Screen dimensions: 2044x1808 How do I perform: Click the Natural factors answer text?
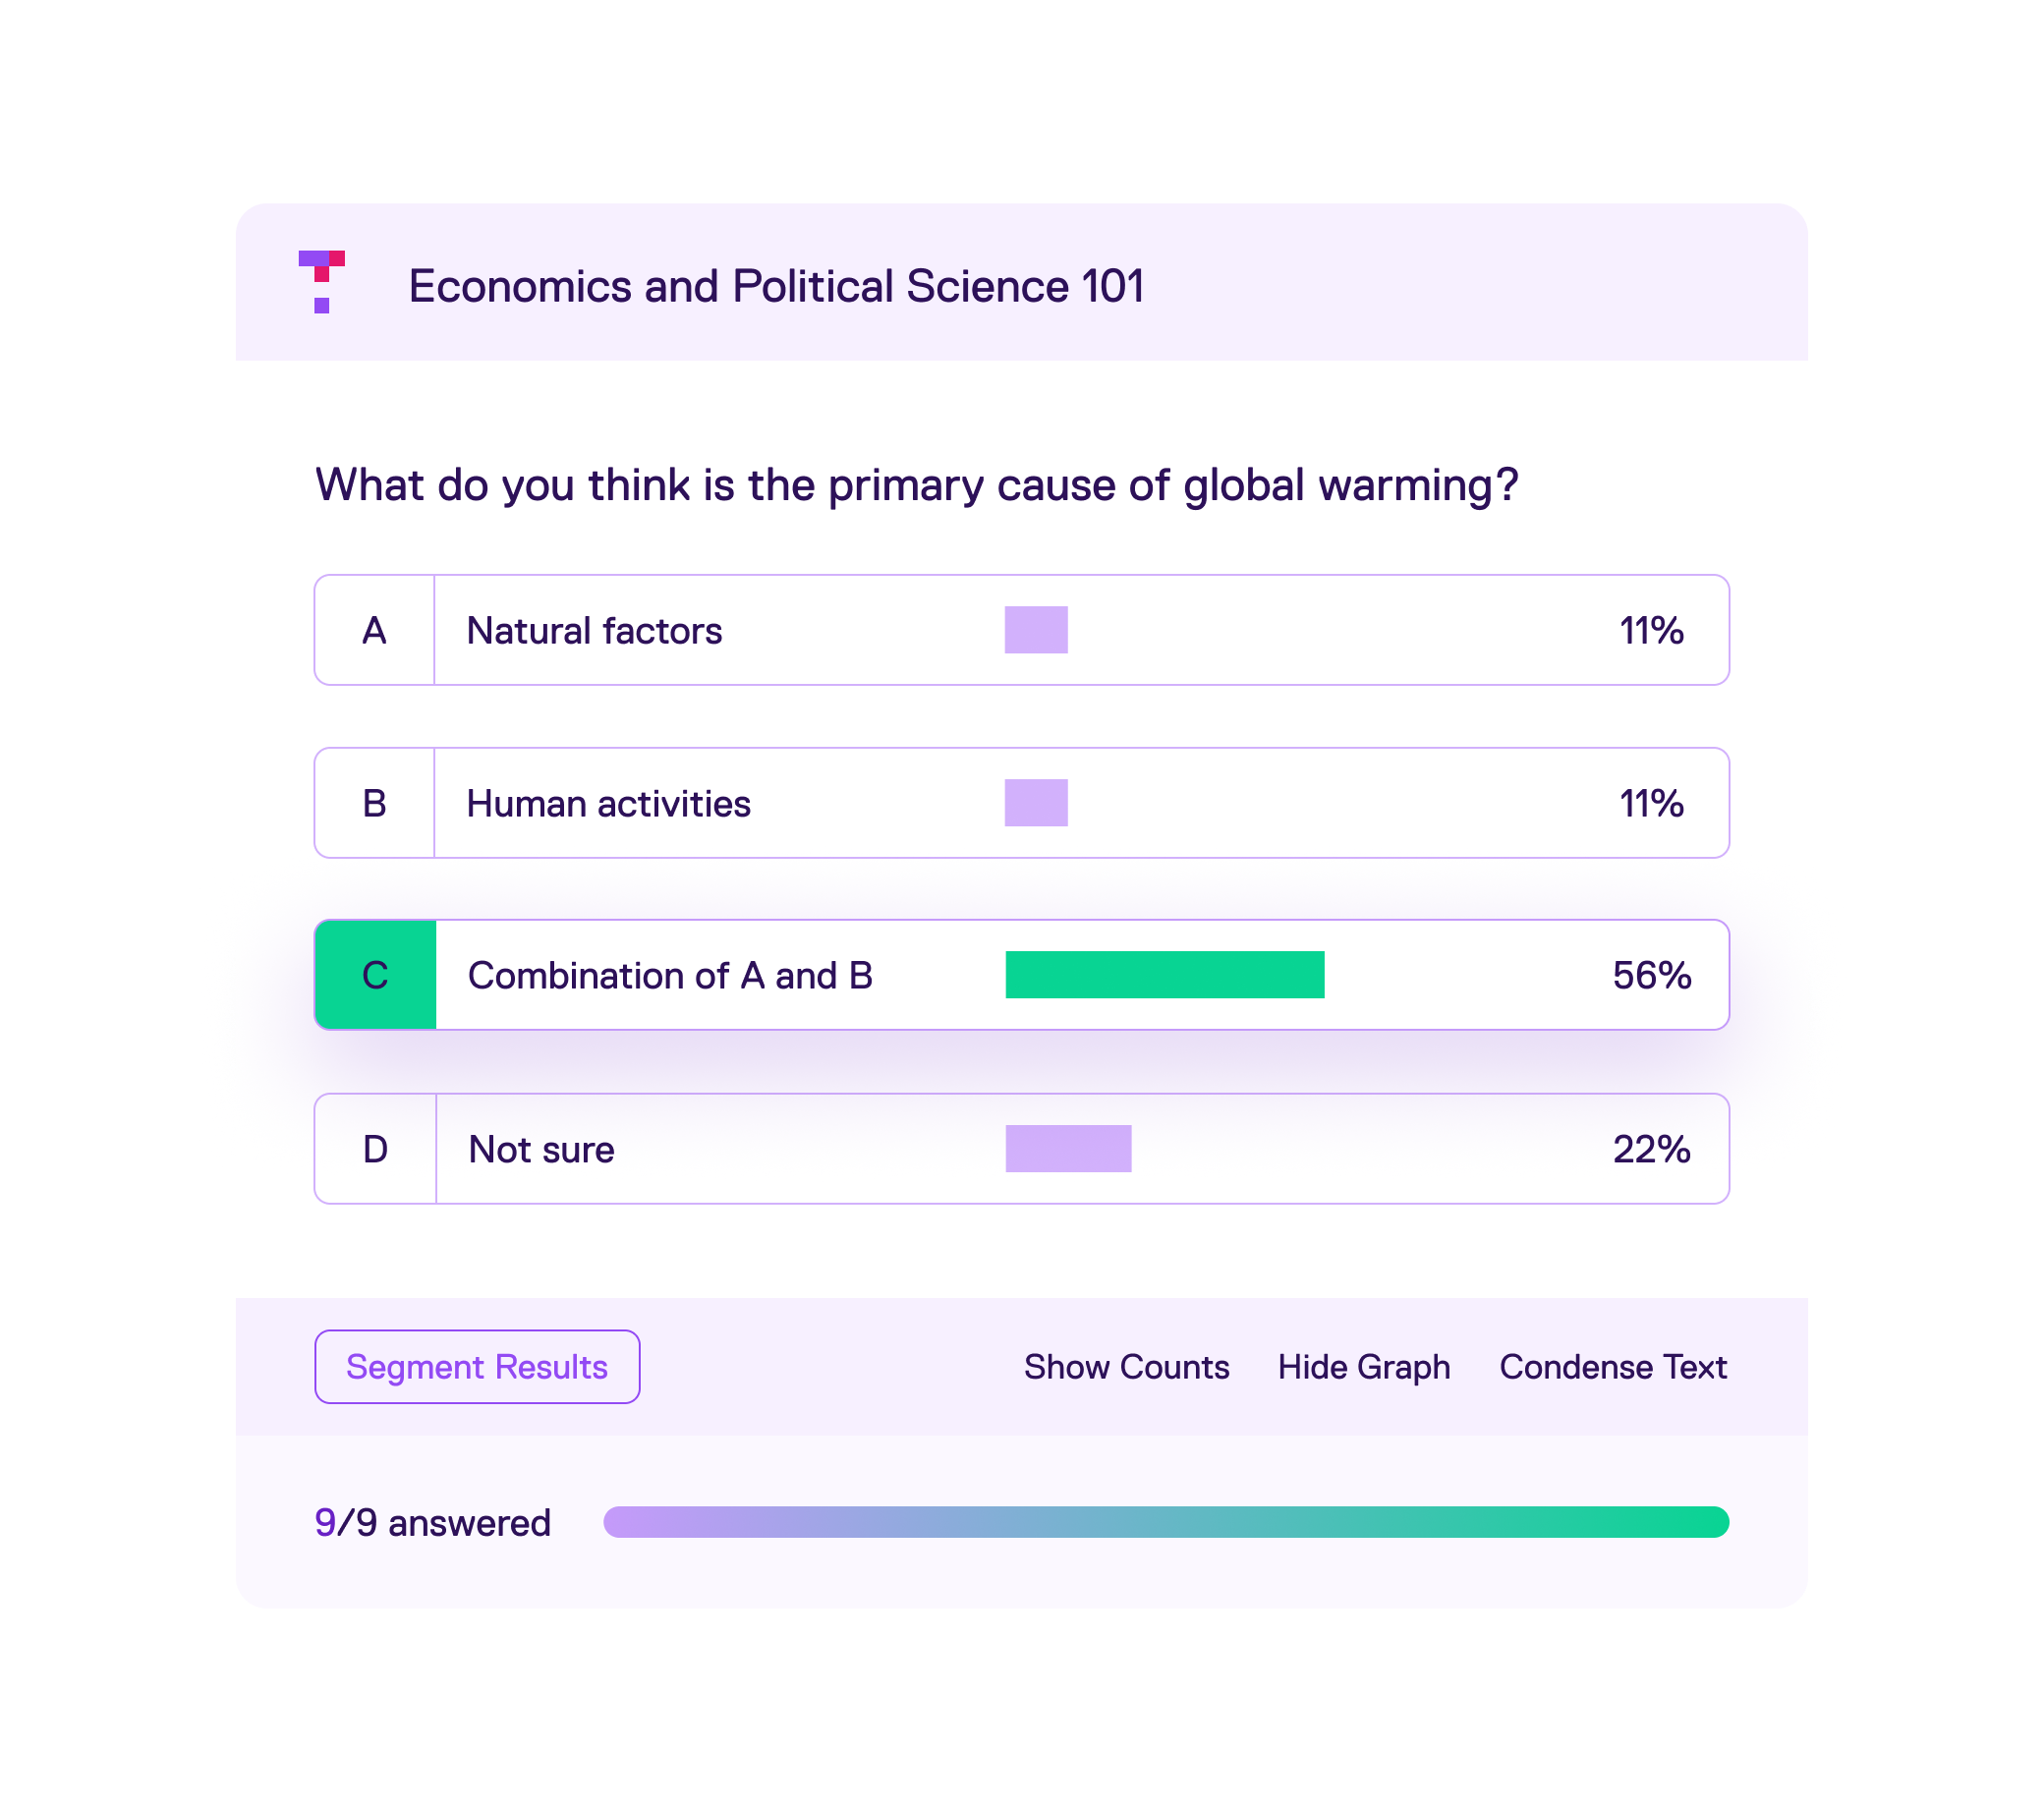(594, 631)
